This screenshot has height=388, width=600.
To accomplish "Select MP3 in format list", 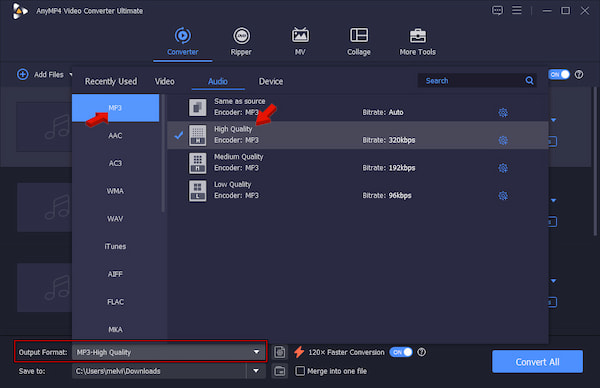I will coord(115,108).
